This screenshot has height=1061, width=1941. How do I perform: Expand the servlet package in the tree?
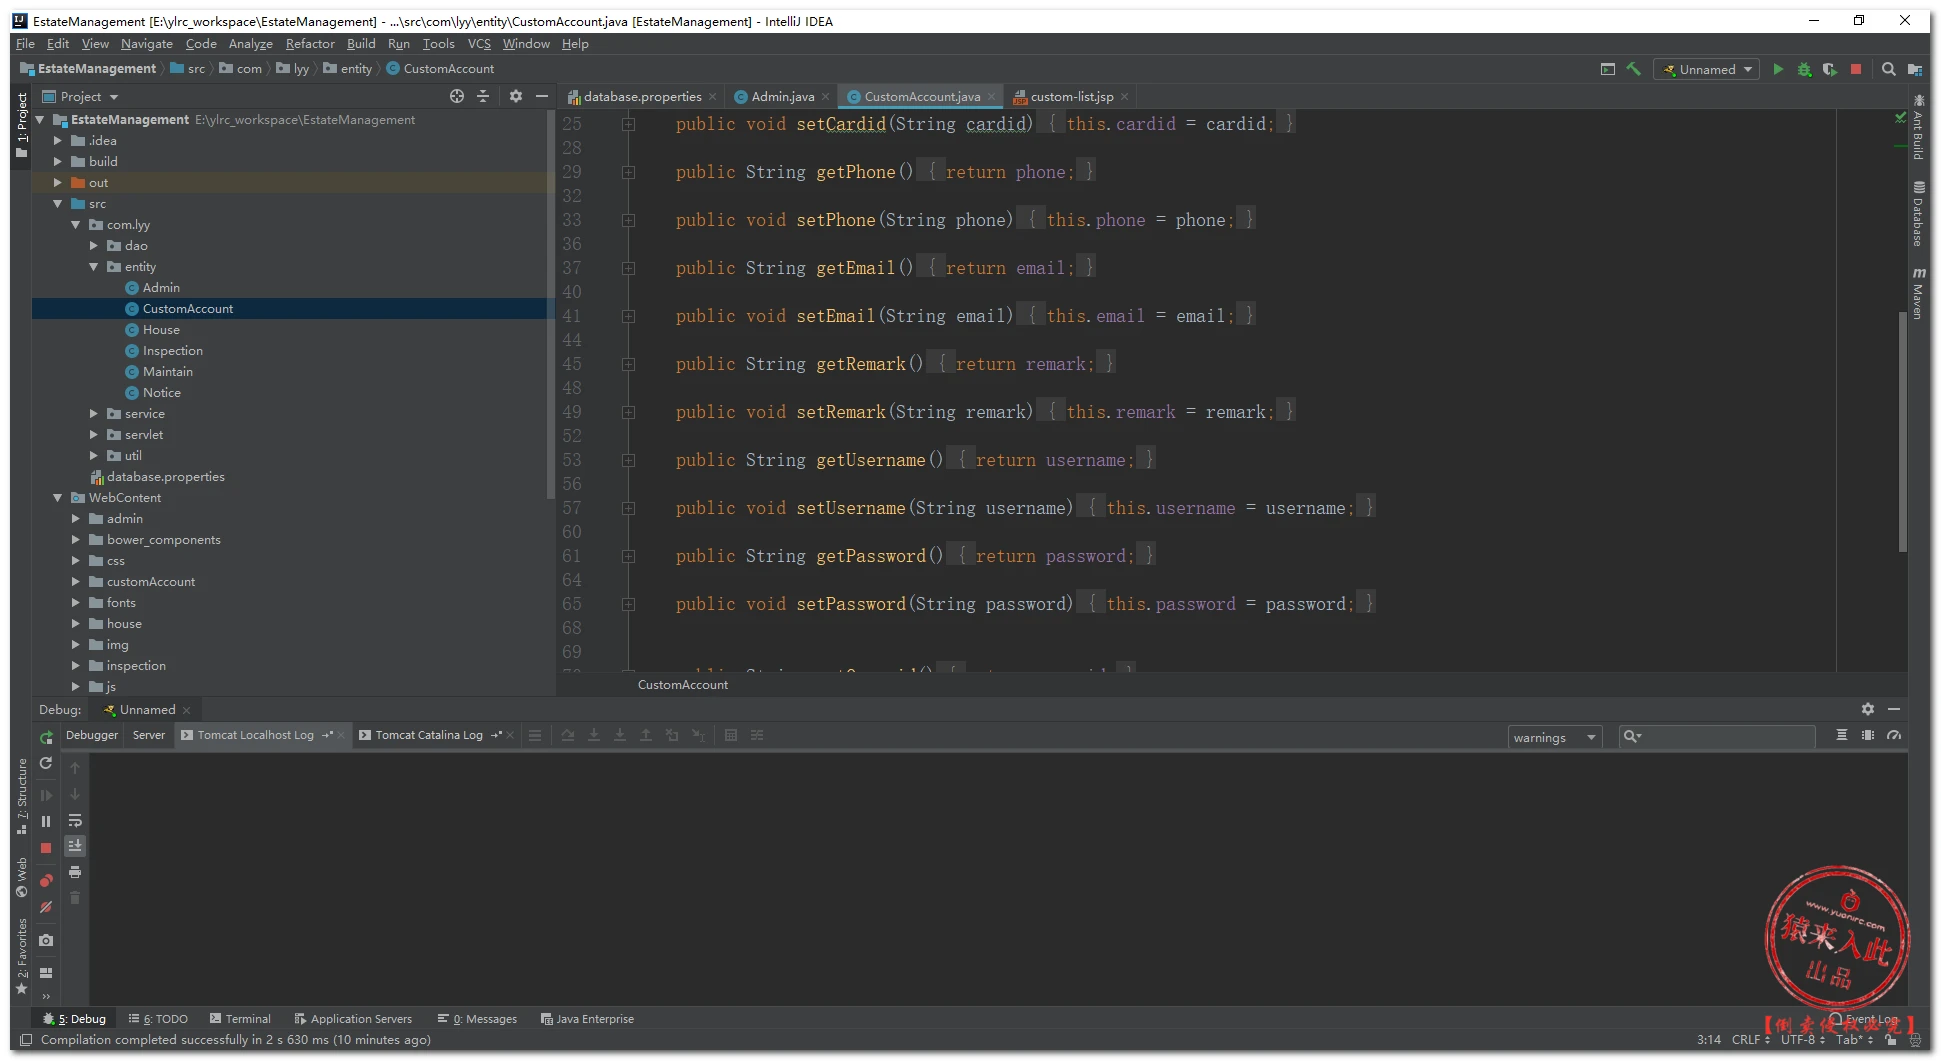tap(94, 435)
